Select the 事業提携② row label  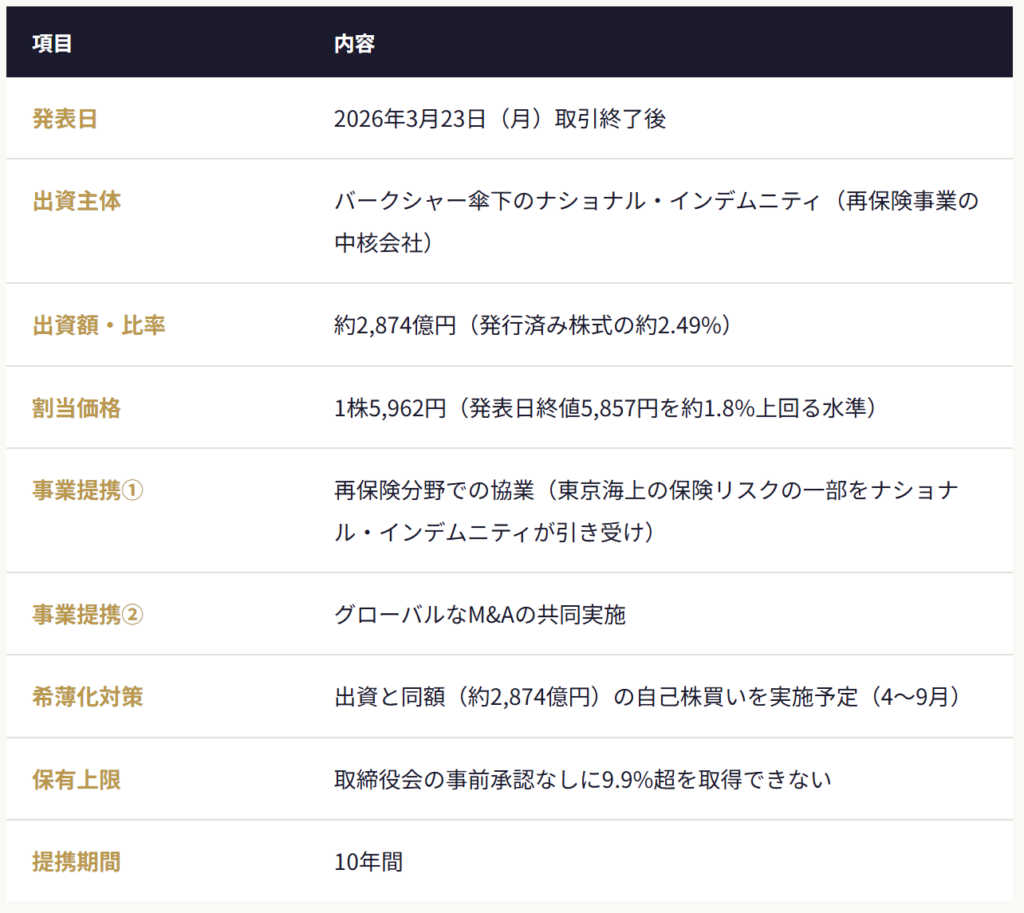click(x=88, y=614)
